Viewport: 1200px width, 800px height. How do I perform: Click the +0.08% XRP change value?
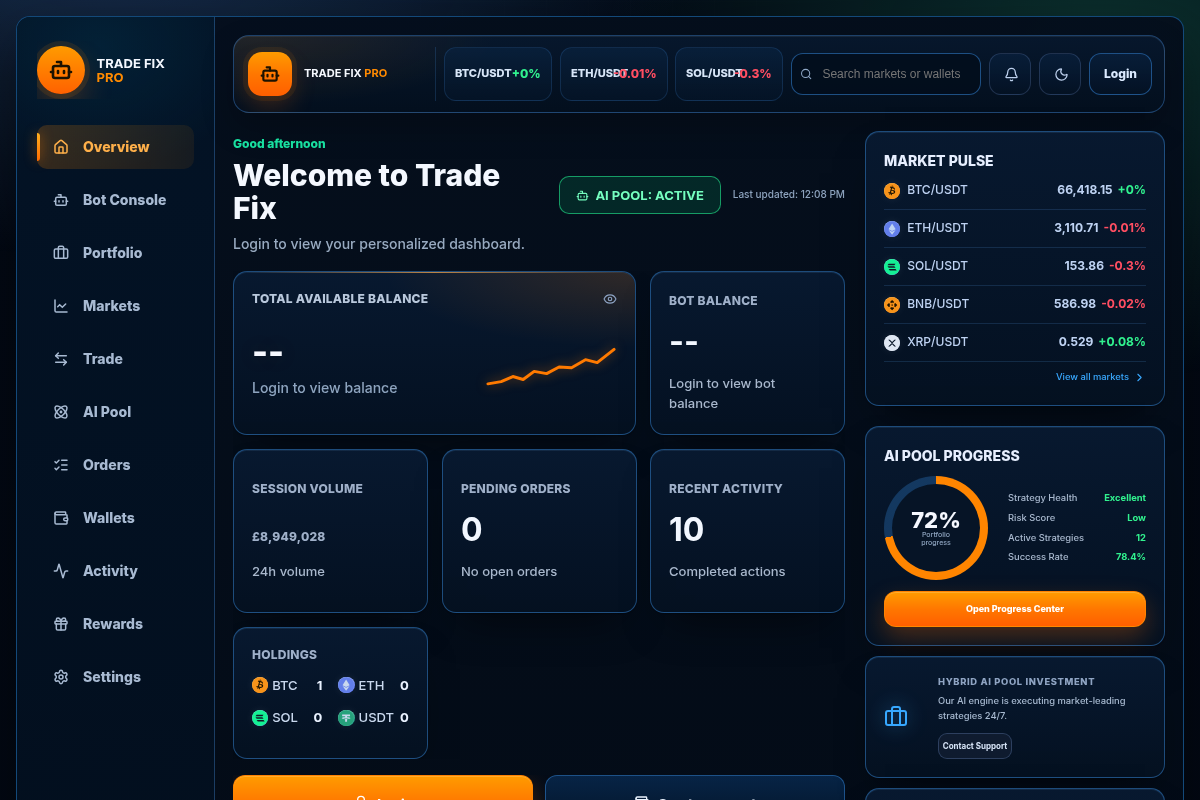point(1122,342)
